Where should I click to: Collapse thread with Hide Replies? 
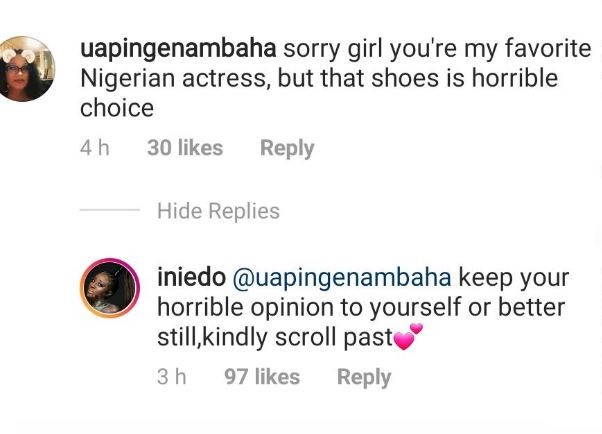[x=218, y=211]
